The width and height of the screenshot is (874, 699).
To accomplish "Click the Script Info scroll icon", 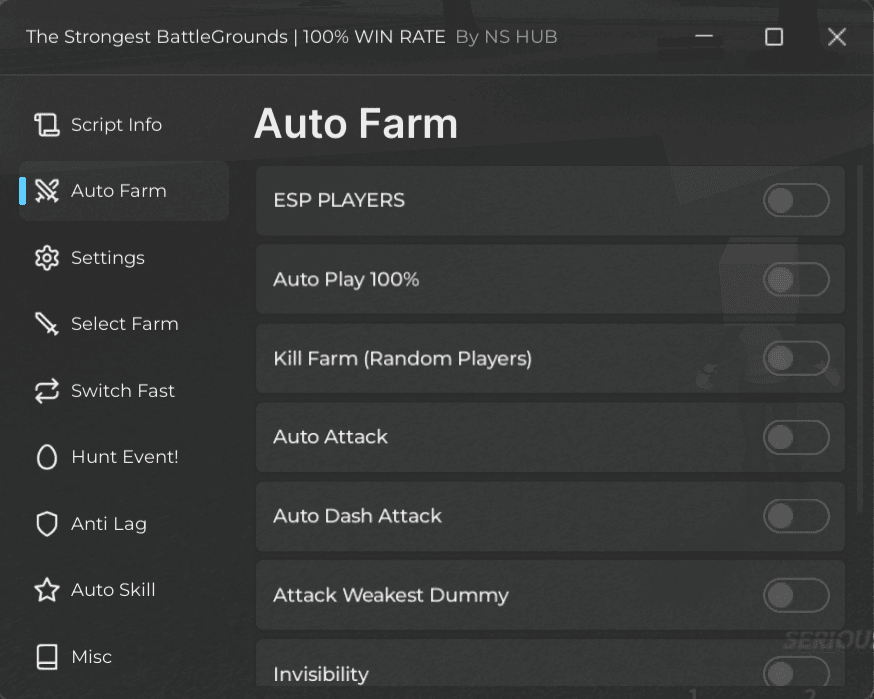I will (x=47, y=124).
